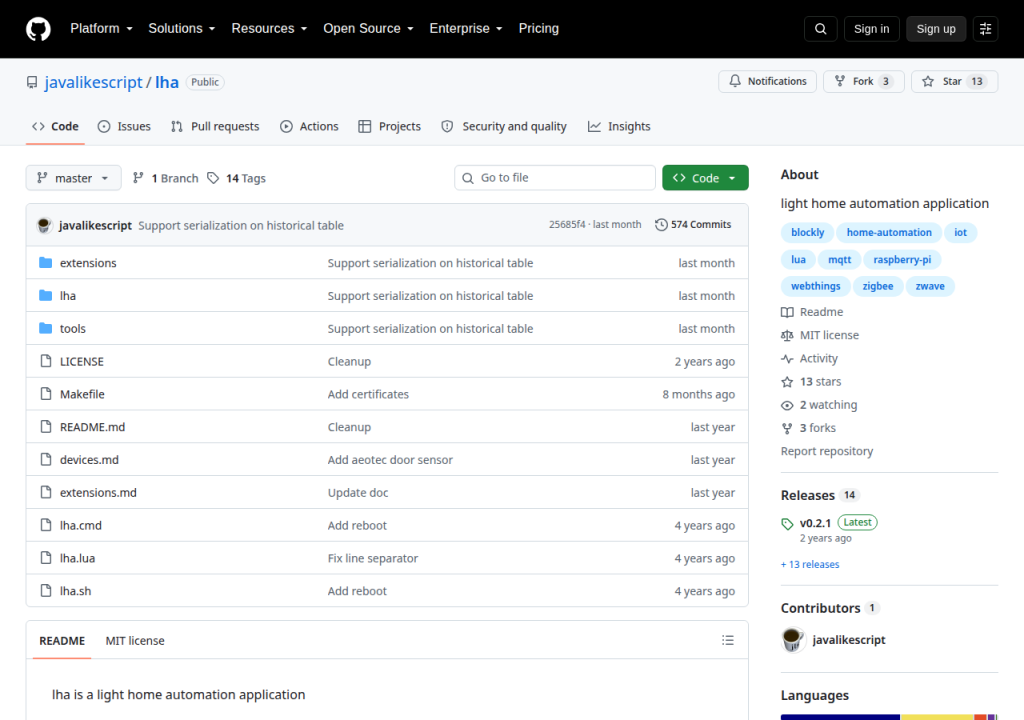
Task: Open the extensions.md file
Action: click(98, 492)
